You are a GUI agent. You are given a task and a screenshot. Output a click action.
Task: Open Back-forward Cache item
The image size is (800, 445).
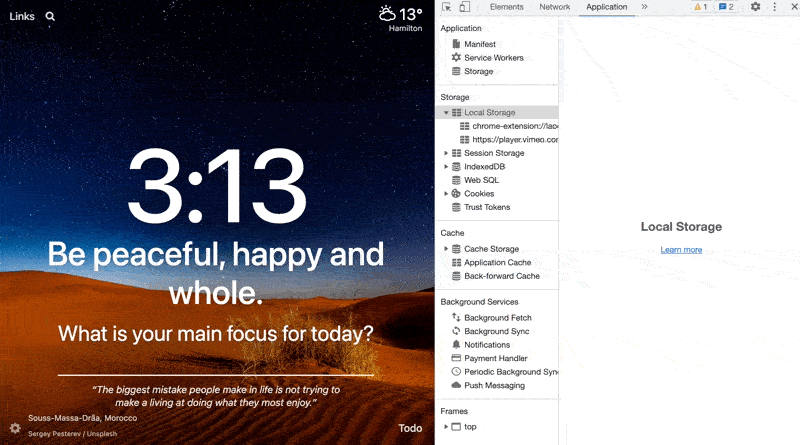tap(502, 276)
